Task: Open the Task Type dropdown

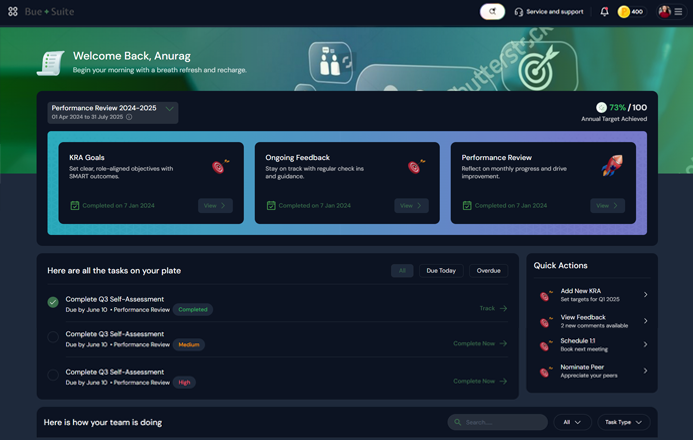Action: tap(624, 422)
